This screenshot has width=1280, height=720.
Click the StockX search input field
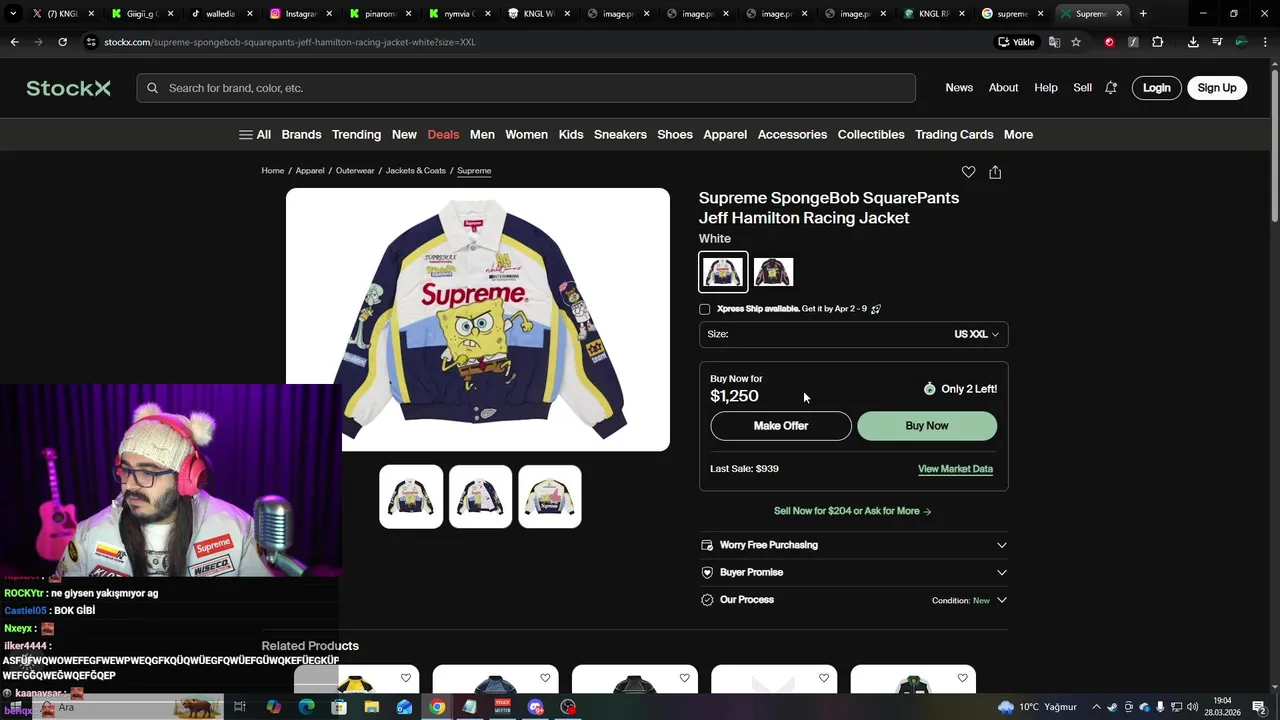click(x=526, y=88)
